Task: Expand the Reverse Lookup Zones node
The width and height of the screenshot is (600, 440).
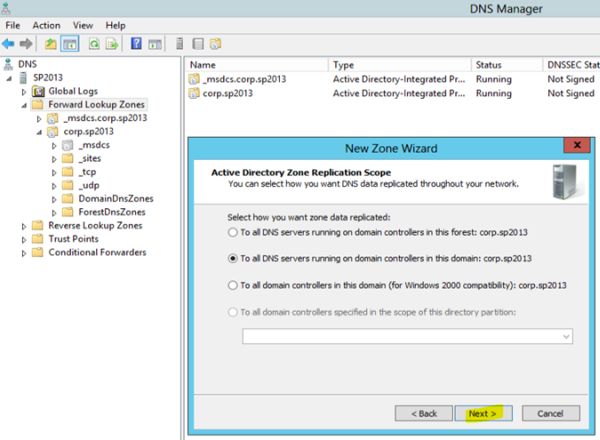Action: click(24, 227)
